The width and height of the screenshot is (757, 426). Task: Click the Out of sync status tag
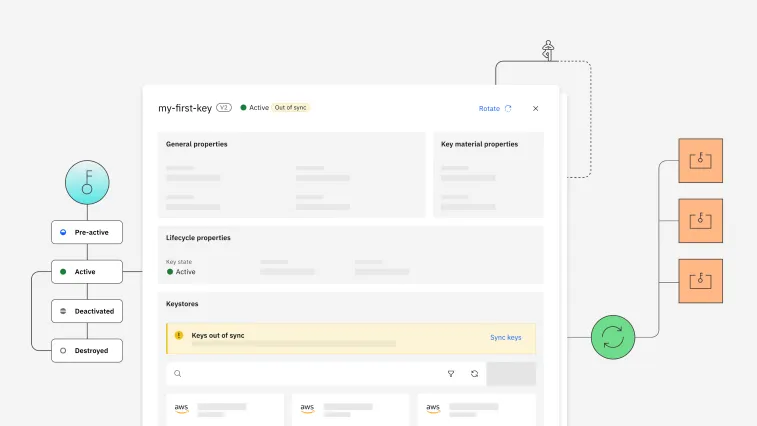(291, 107)
